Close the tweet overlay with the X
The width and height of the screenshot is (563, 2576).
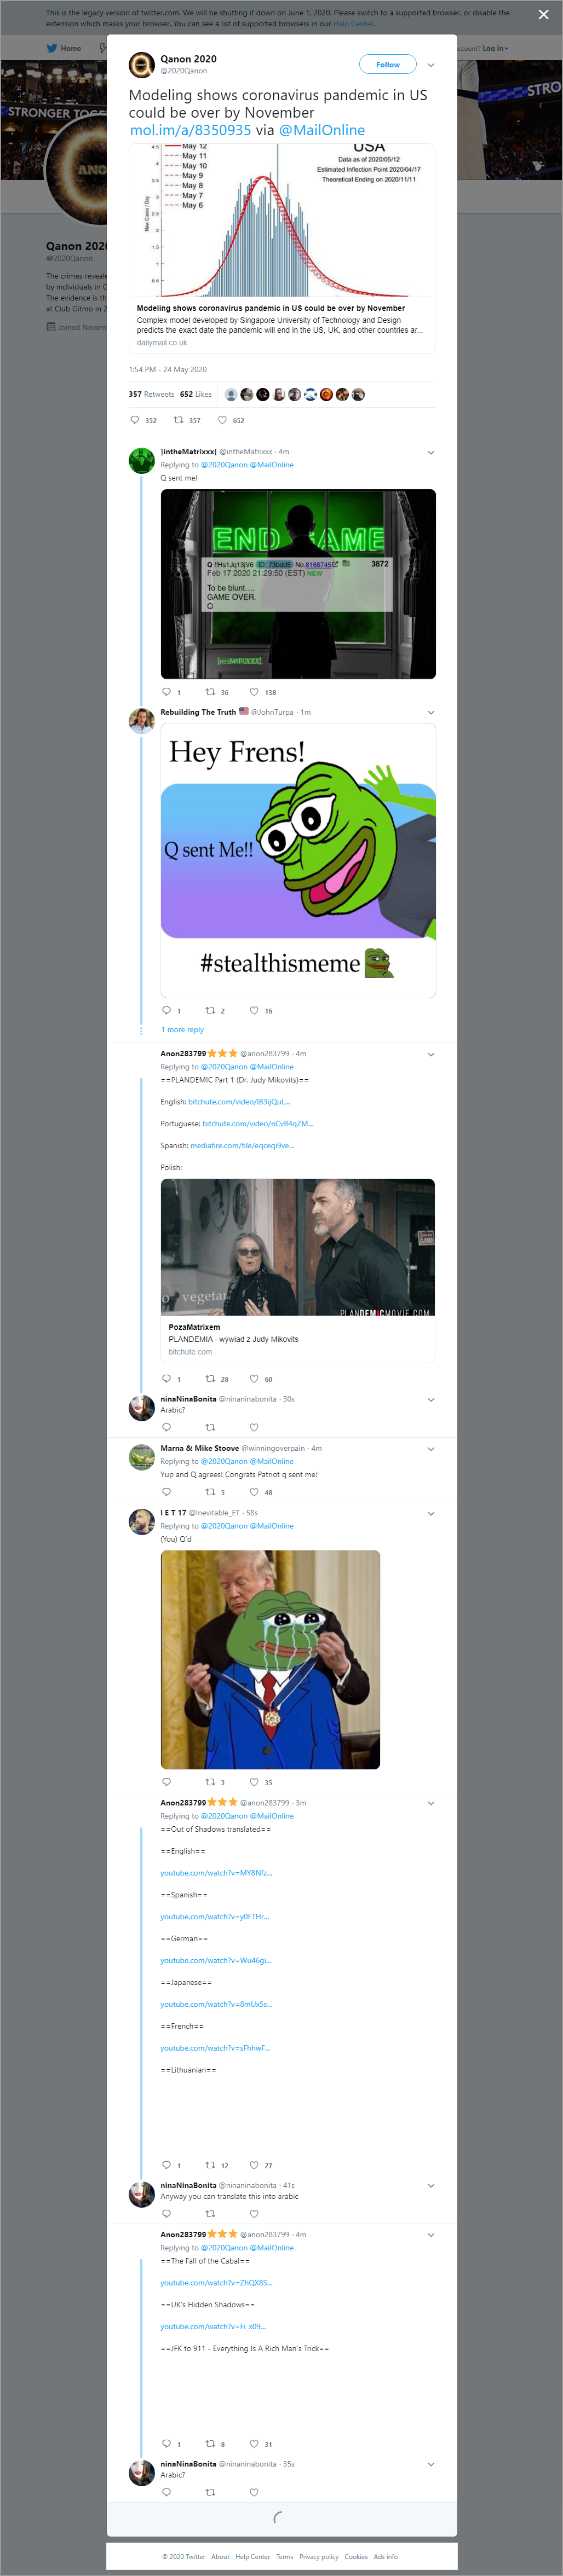tap(543, 14)
